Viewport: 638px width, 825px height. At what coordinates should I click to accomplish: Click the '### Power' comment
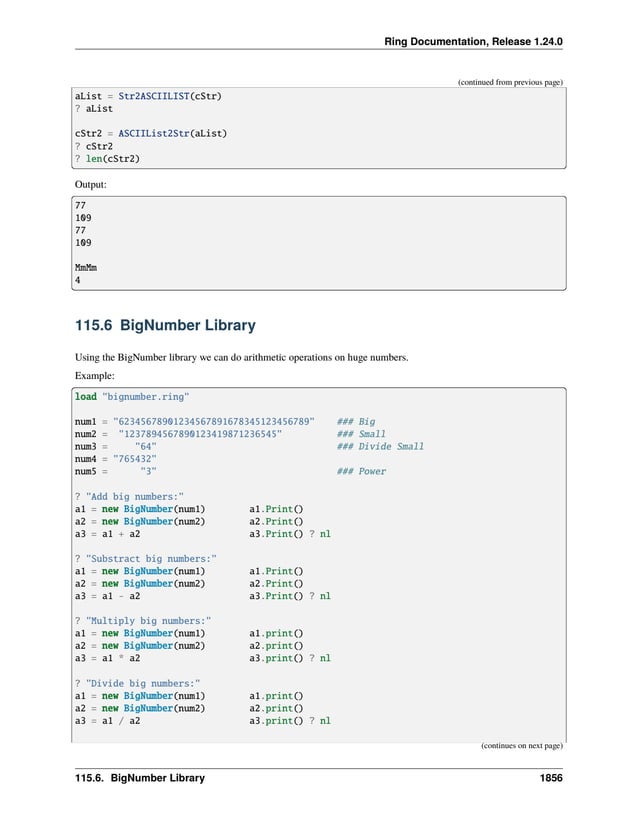[x=361, y=471]
